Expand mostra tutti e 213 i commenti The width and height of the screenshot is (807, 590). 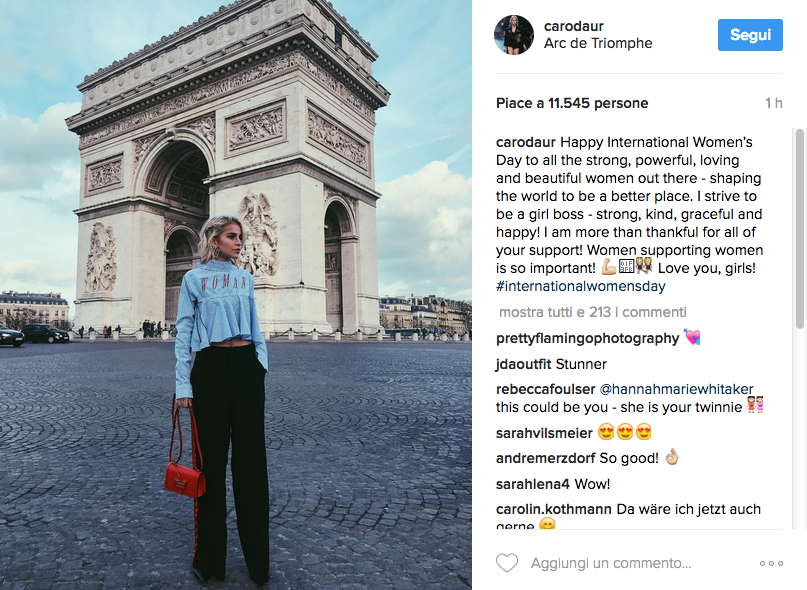(592, 312)
